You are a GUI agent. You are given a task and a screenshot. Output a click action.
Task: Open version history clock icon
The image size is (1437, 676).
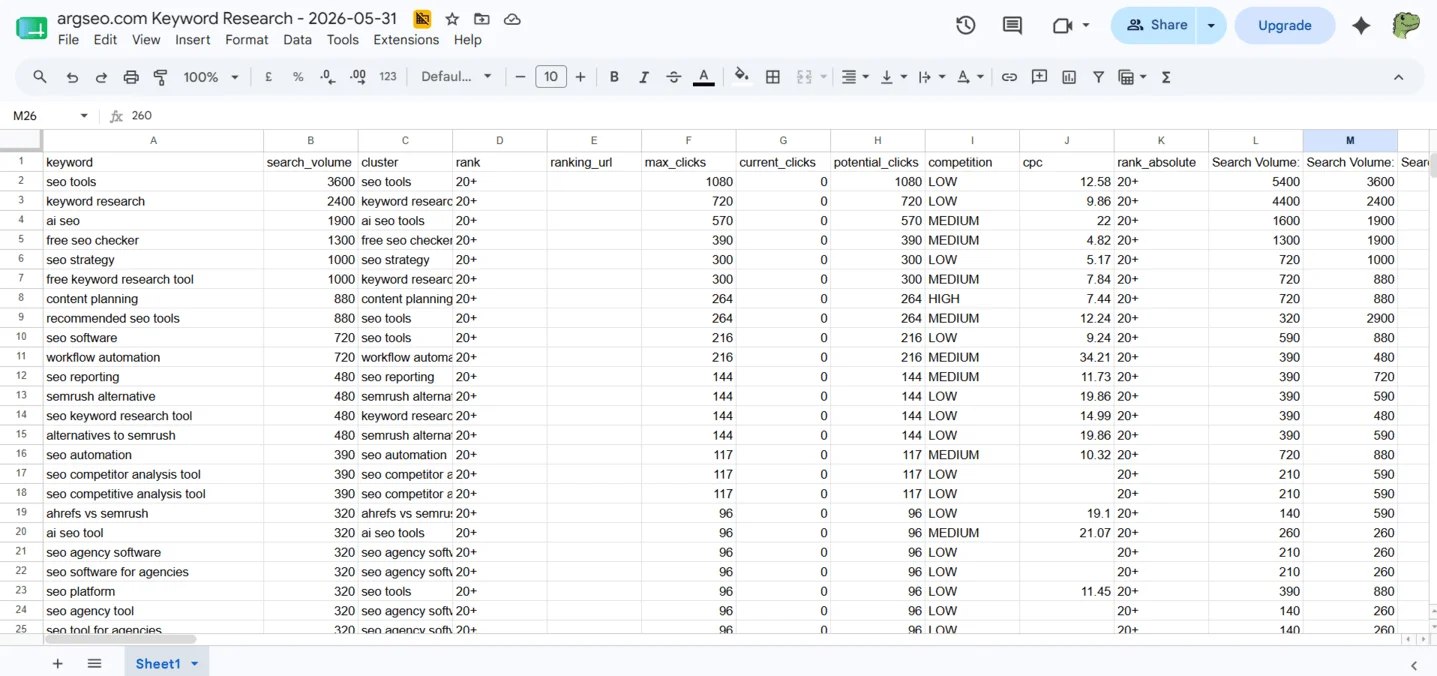pos(966,26)
